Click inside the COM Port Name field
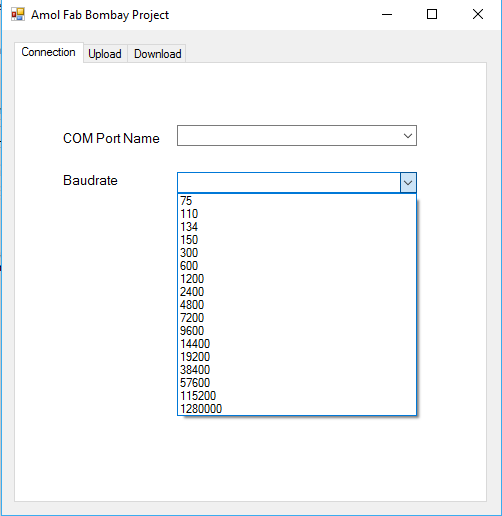Viewport: 502px width, 516px height. pyautogui.click(x=297, y=136)
